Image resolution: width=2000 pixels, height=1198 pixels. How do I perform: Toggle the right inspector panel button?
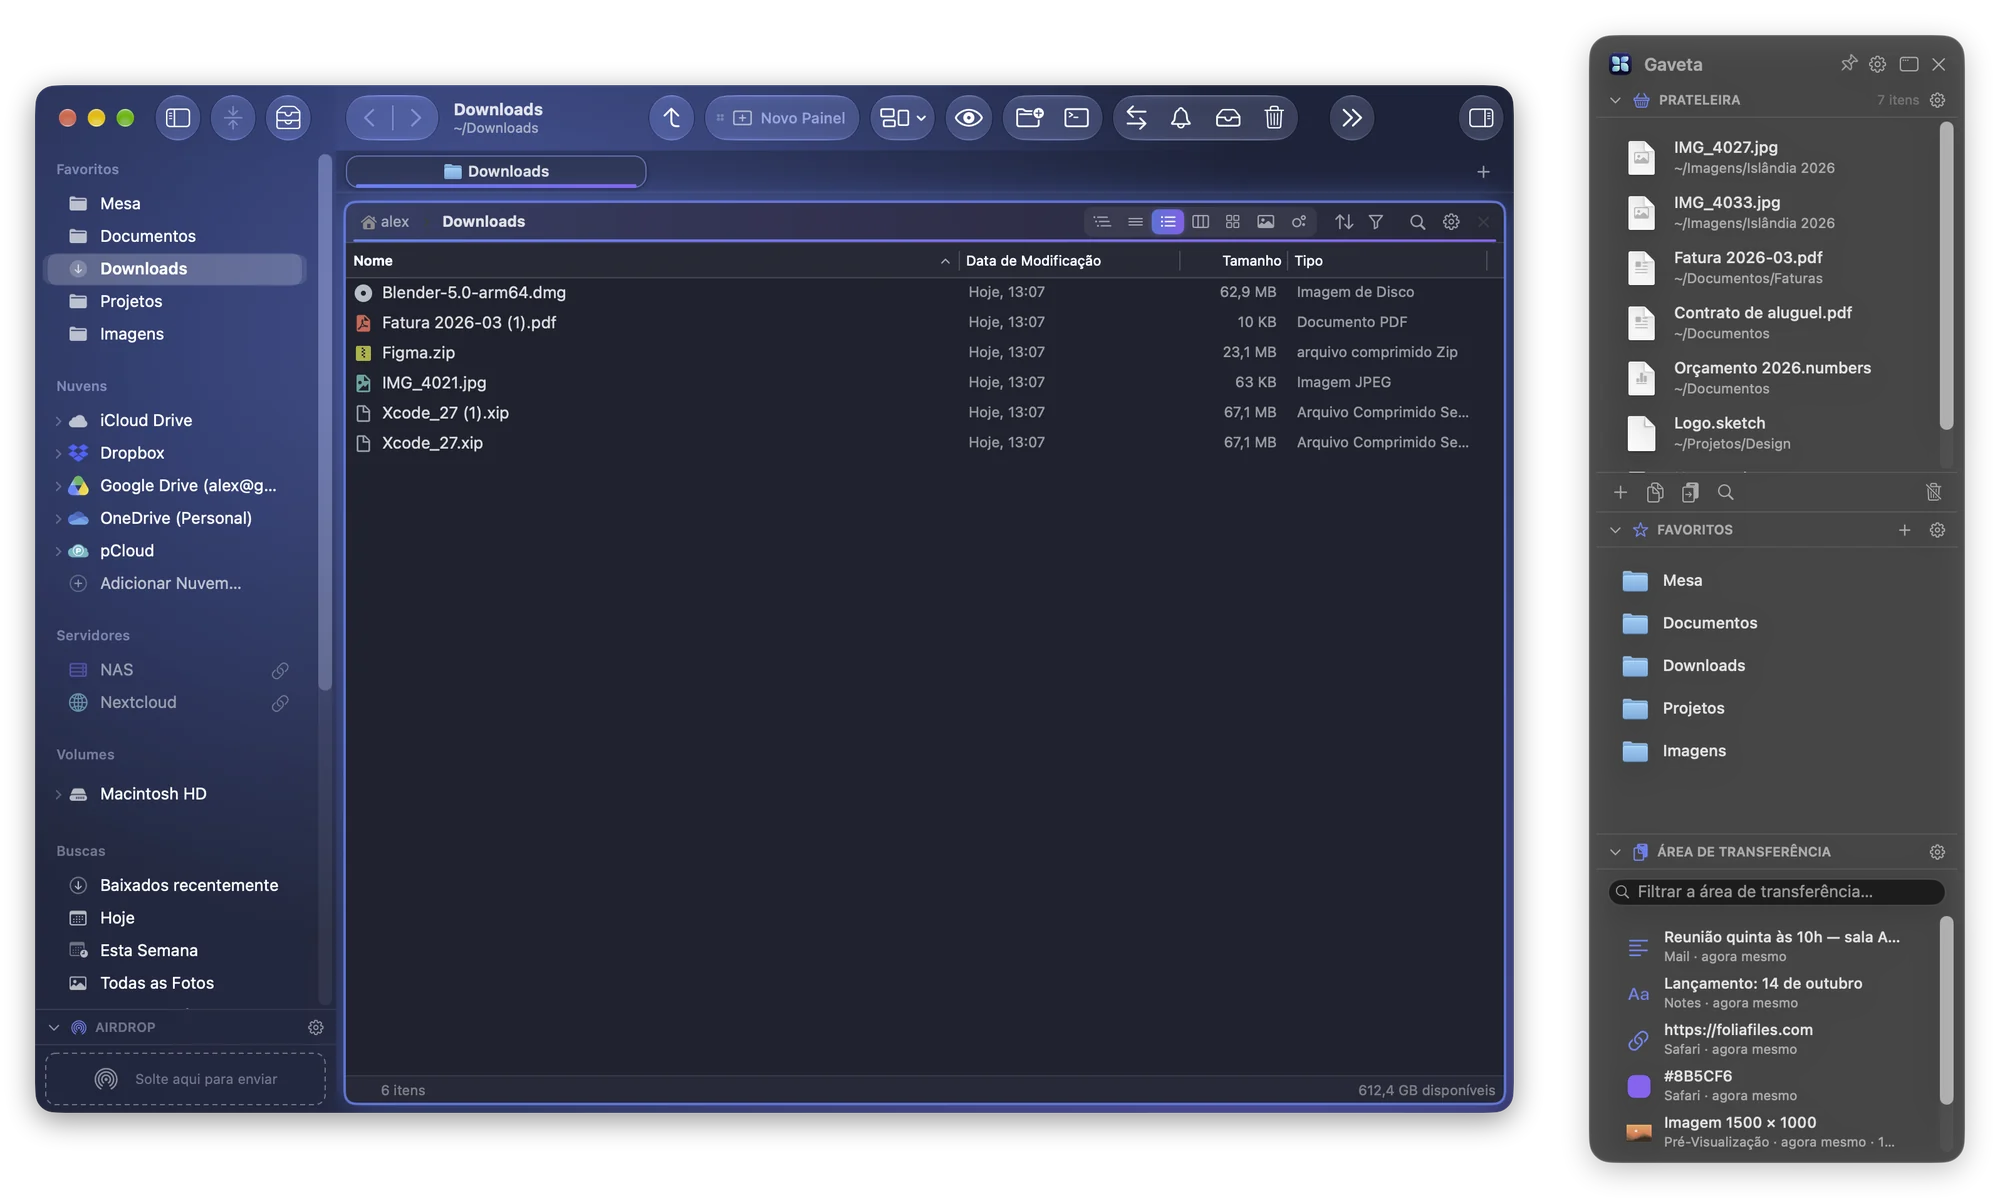point(1481,118)
